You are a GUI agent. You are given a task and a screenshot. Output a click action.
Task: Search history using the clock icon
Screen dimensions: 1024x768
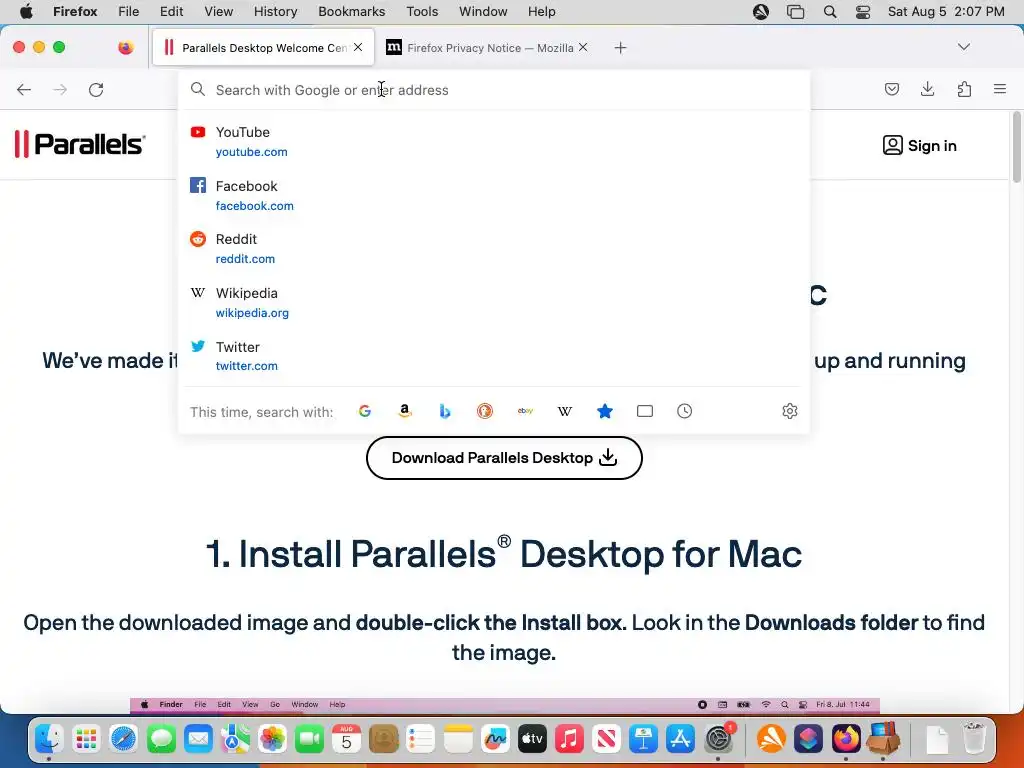coord(684,411)
